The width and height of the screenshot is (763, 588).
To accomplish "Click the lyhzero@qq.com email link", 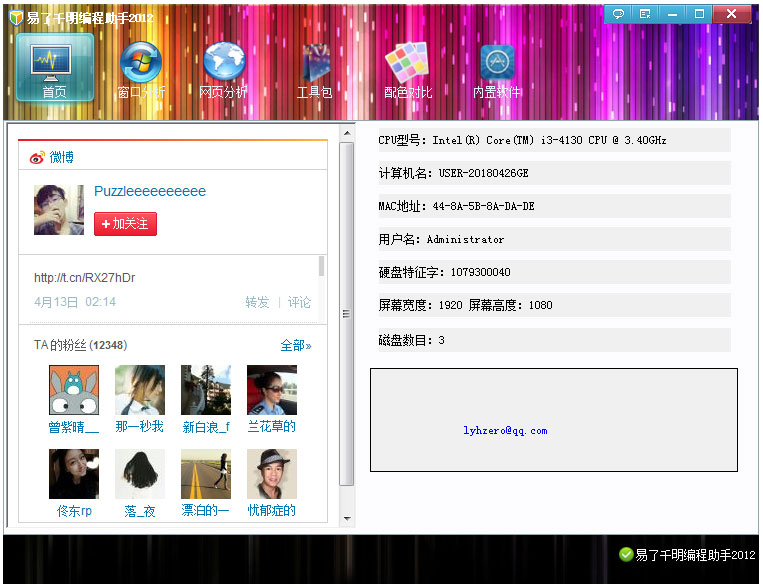I will click(x=505, y=430).
